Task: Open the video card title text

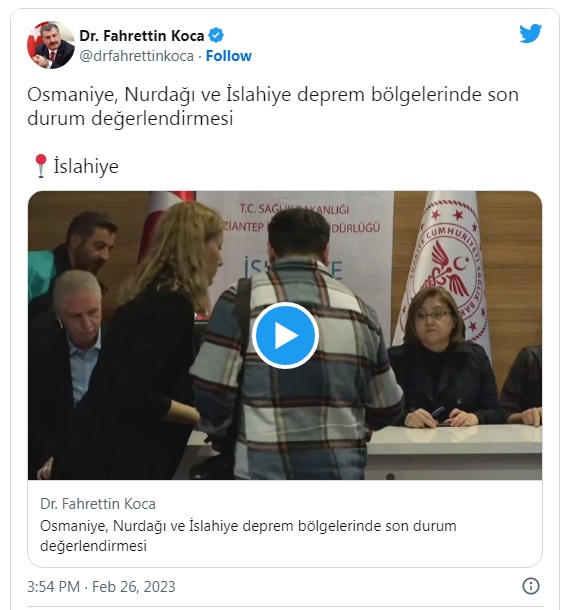Action: click(248, 536)
